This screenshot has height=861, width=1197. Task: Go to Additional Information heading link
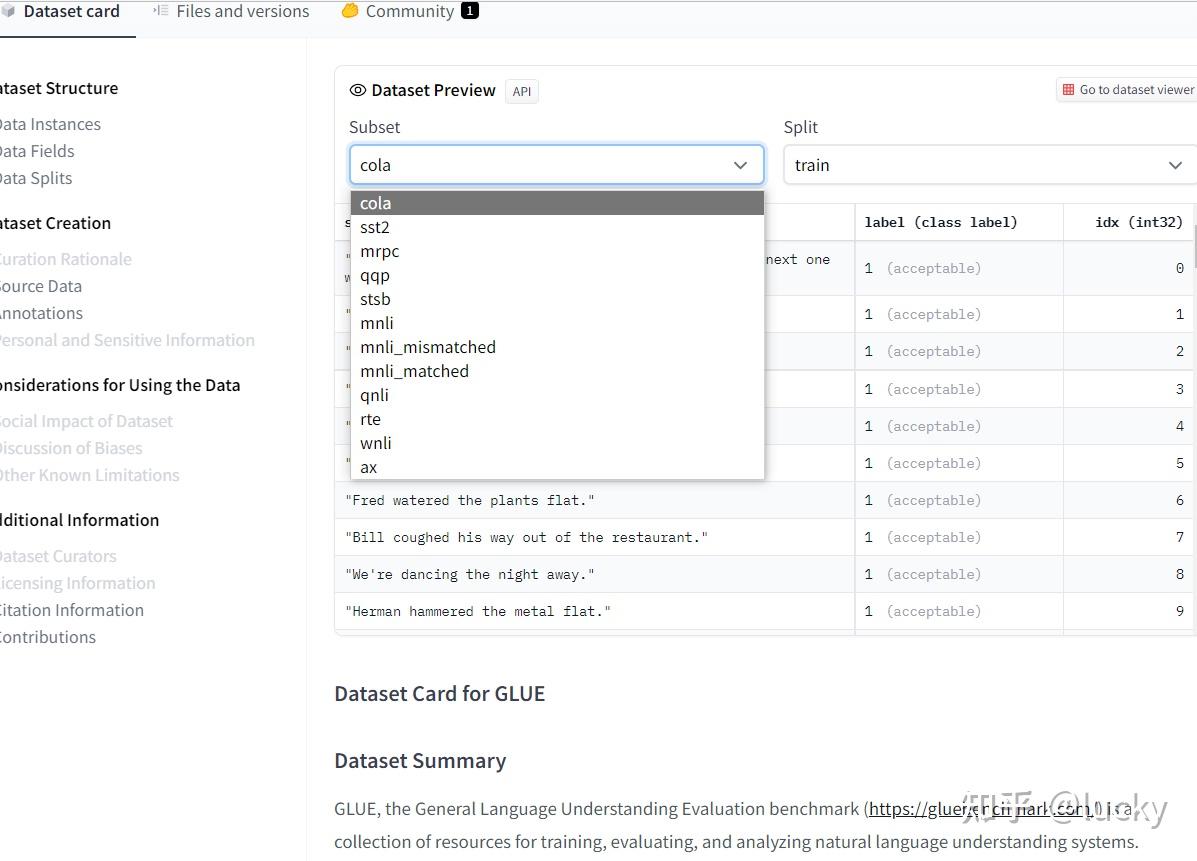(x=79, y=521)
